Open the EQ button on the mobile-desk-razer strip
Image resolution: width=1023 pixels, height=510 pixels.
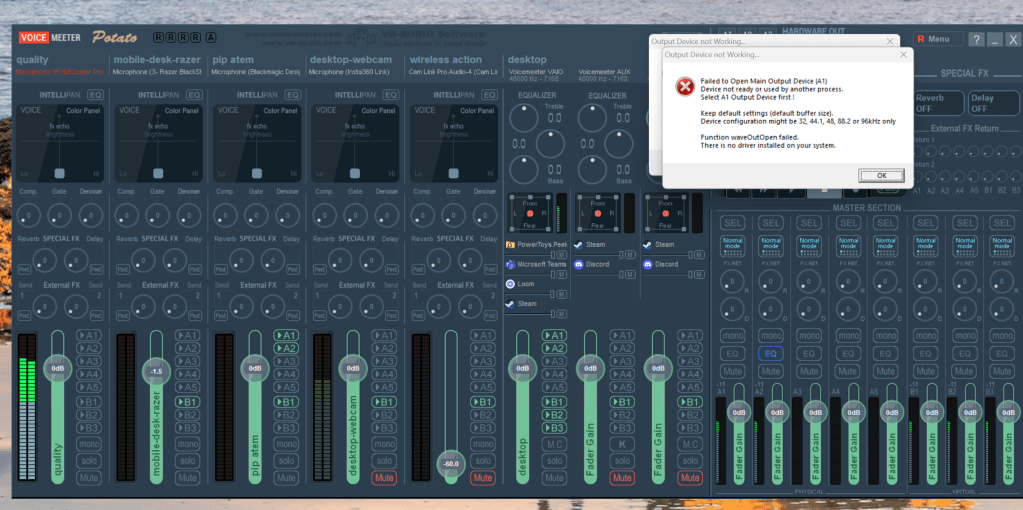pyautogui.click(x=194, y=95)
